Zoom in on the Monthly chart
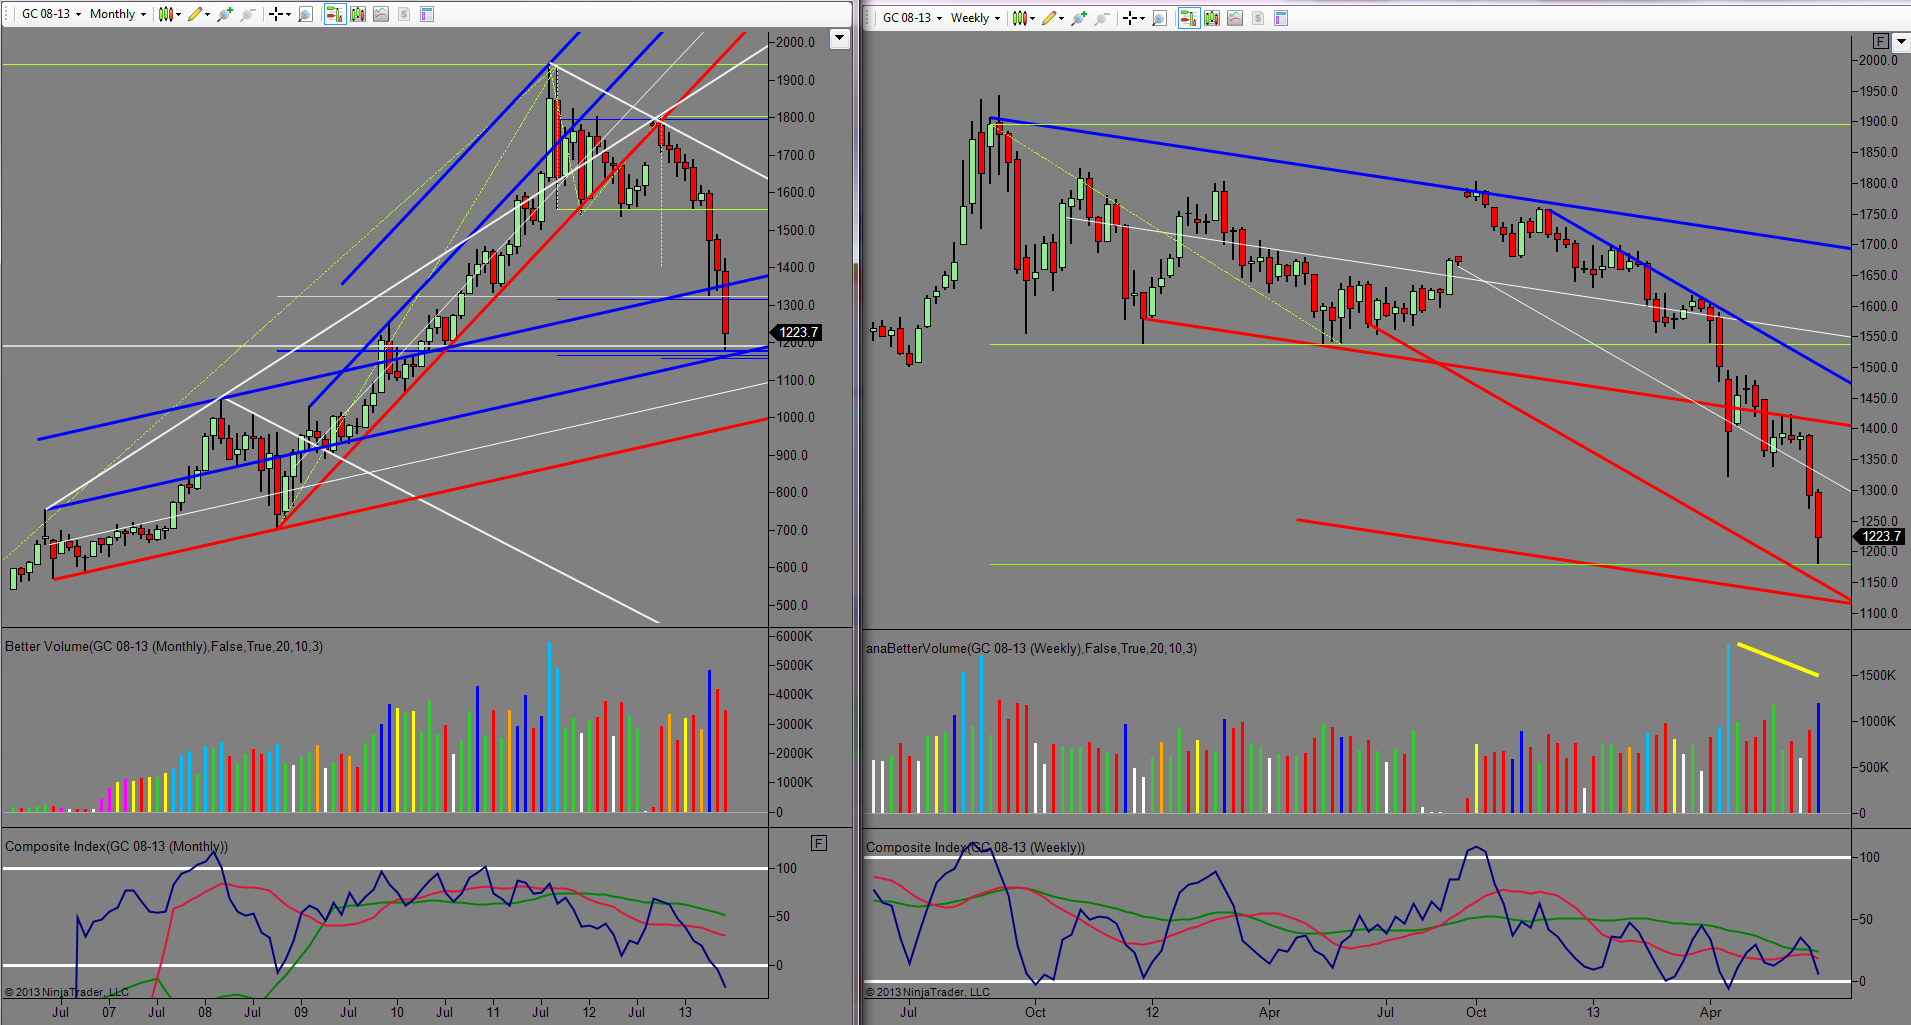 [225, 14]
